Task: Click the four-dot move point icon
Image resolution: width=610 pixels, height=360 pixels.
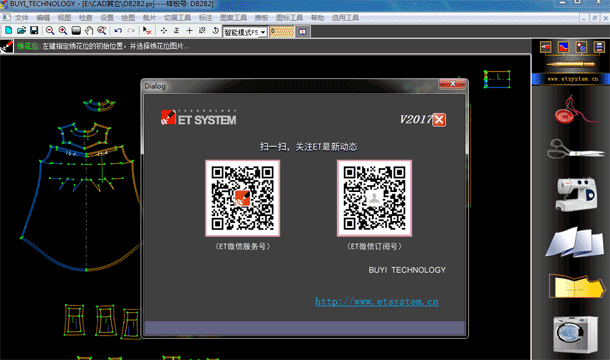Action: 164,30
